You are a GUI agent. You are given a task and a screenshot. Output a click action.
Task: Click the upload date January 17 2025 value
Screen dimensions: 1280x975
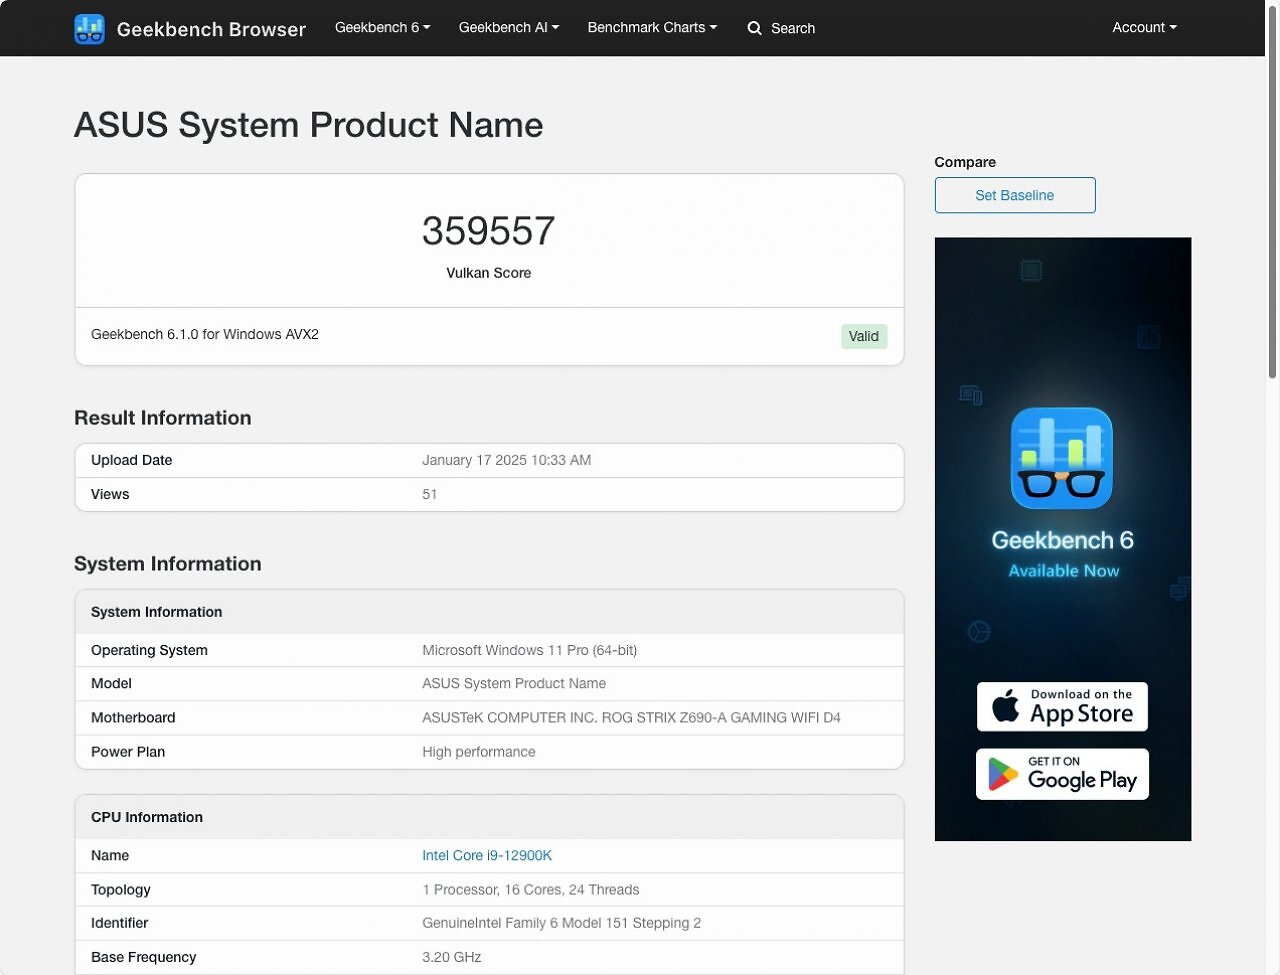507,460
